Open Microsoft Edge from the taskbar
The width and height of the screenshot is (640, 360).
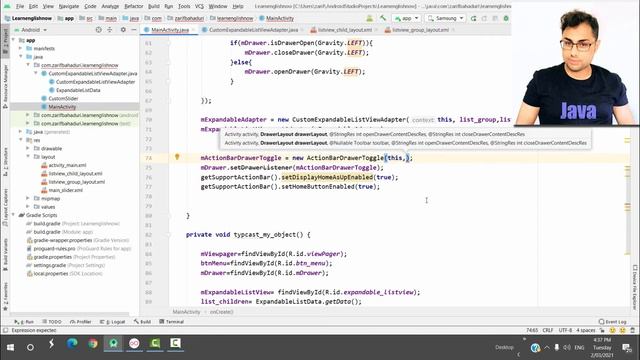pos(72,344)
